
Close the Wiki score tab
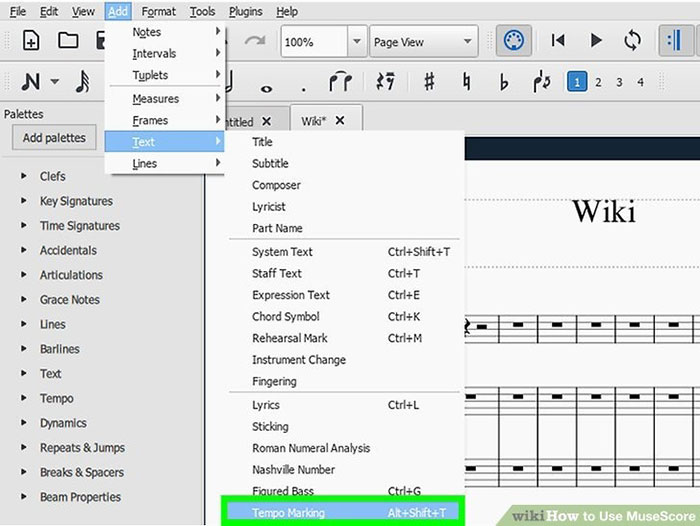coord(339,121)
